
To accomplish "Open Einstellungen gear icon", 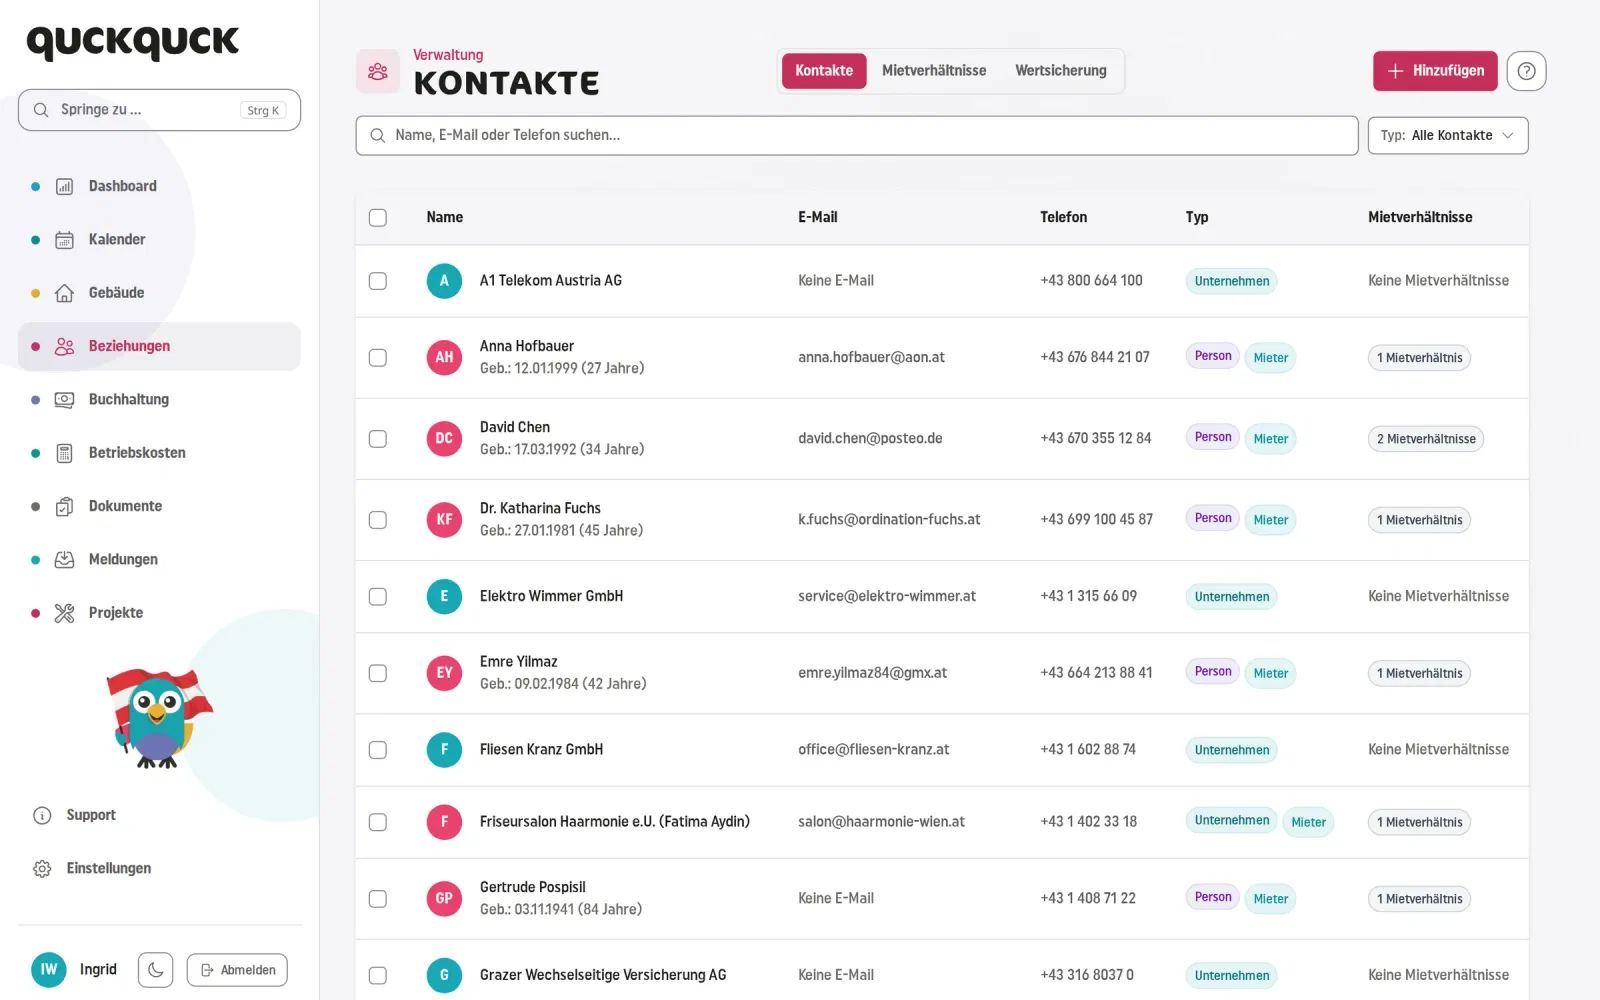I will 42,869.
